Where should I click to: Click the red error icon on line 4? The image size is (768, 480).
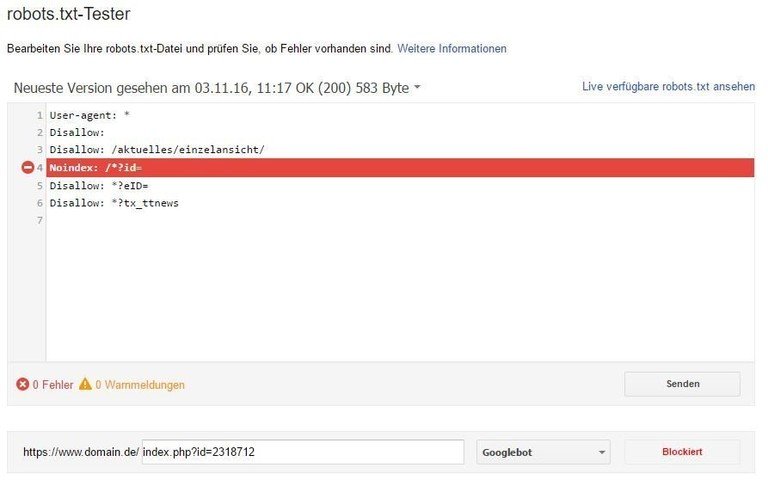click(x=27, y=167)
